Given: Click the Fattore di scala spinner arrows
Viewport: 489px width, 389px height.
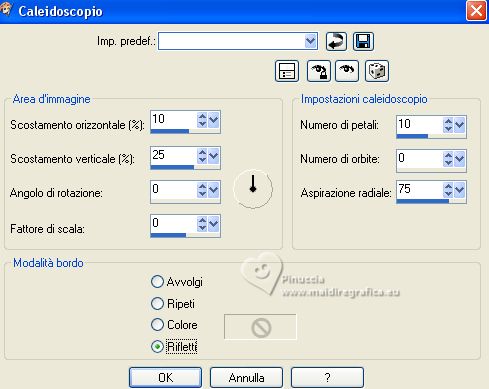Looking at the screenshot, I should click(202, 224).
